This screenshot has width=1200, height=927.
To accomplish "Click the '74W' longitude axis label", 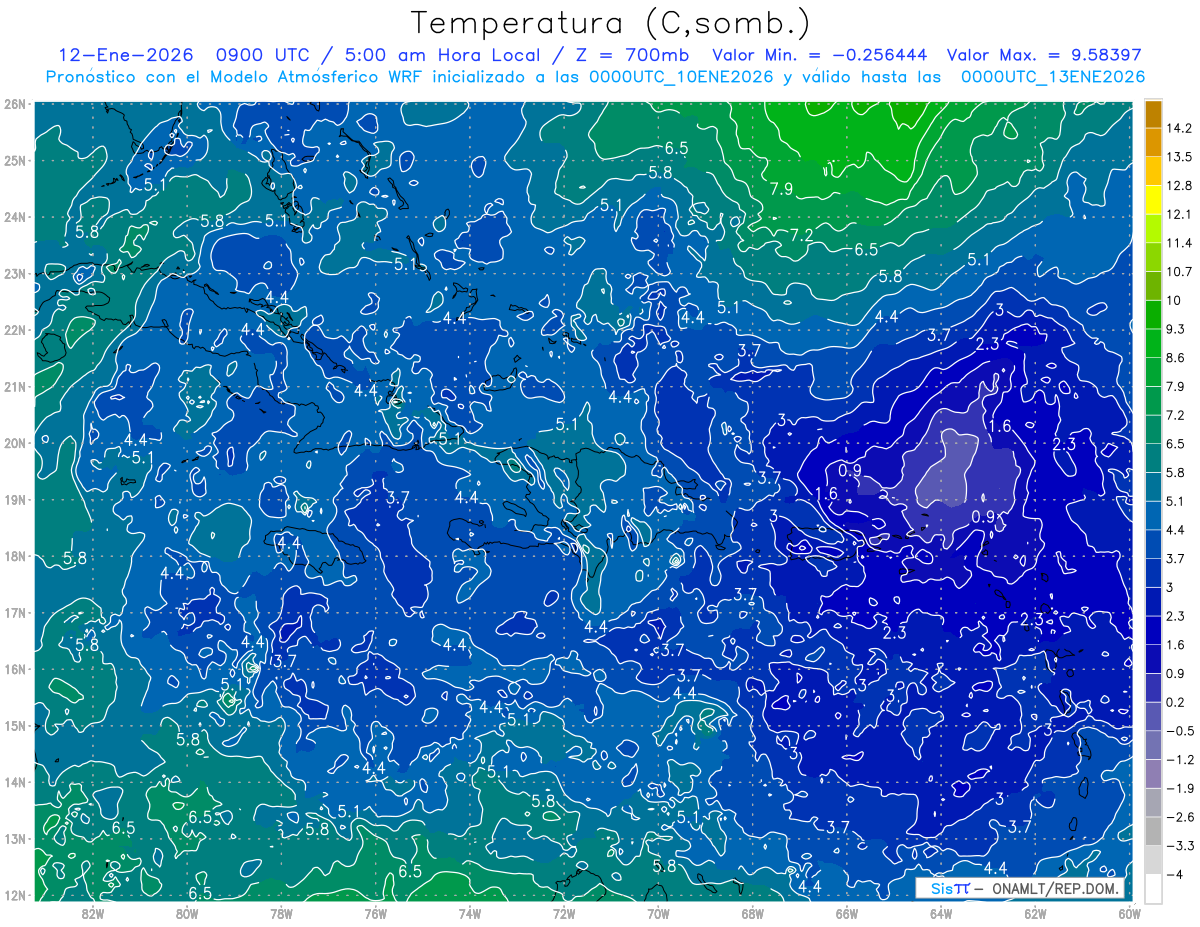I will click(x=469, y=913).
